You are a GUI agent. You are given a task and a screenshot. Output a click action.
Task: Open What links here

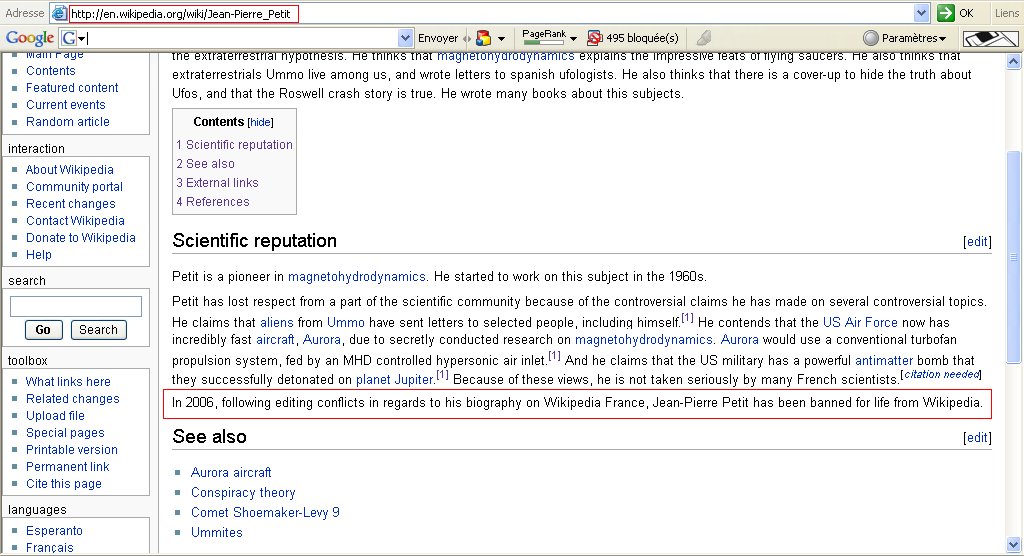click(x=68, y=382)
